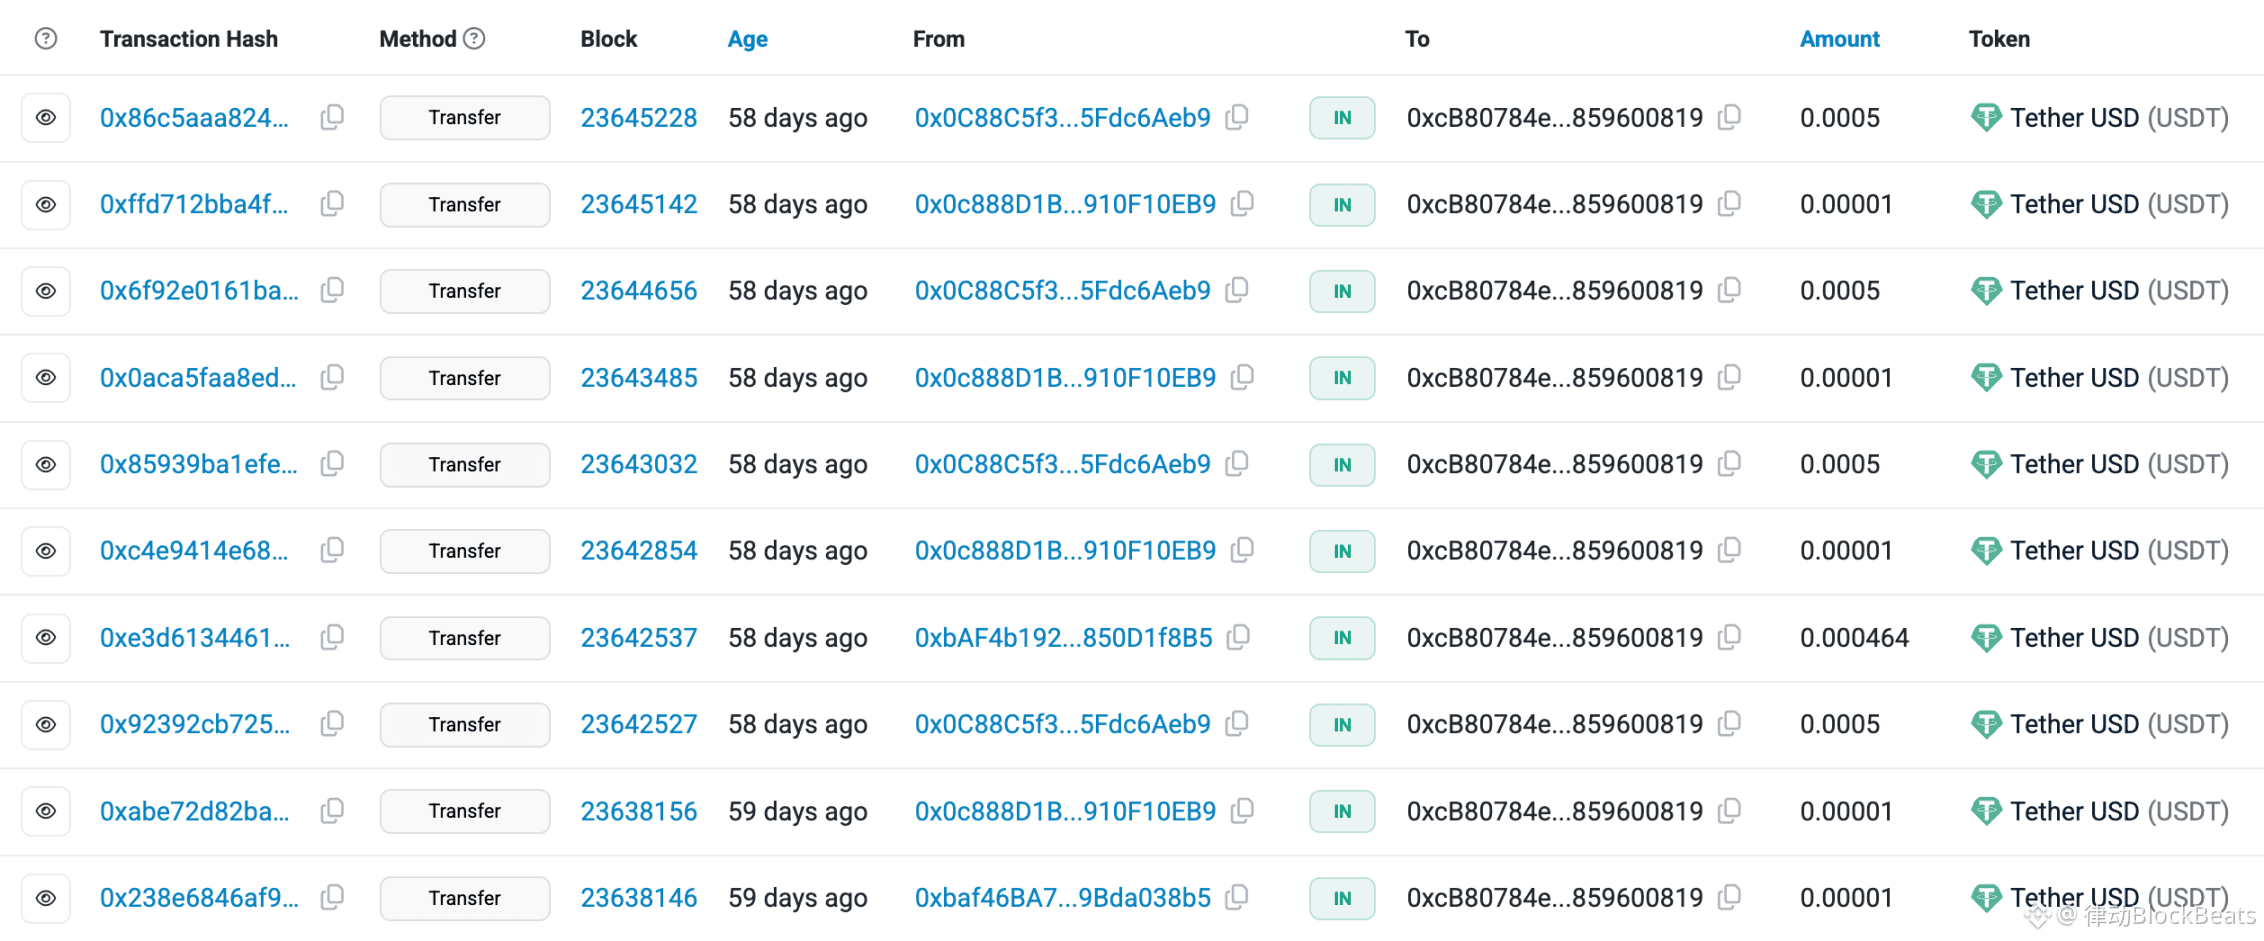Toggle eye preview for transaction 0x85939ba1efe...
The width and height of the screenshot is (2264, 941).
46,465
